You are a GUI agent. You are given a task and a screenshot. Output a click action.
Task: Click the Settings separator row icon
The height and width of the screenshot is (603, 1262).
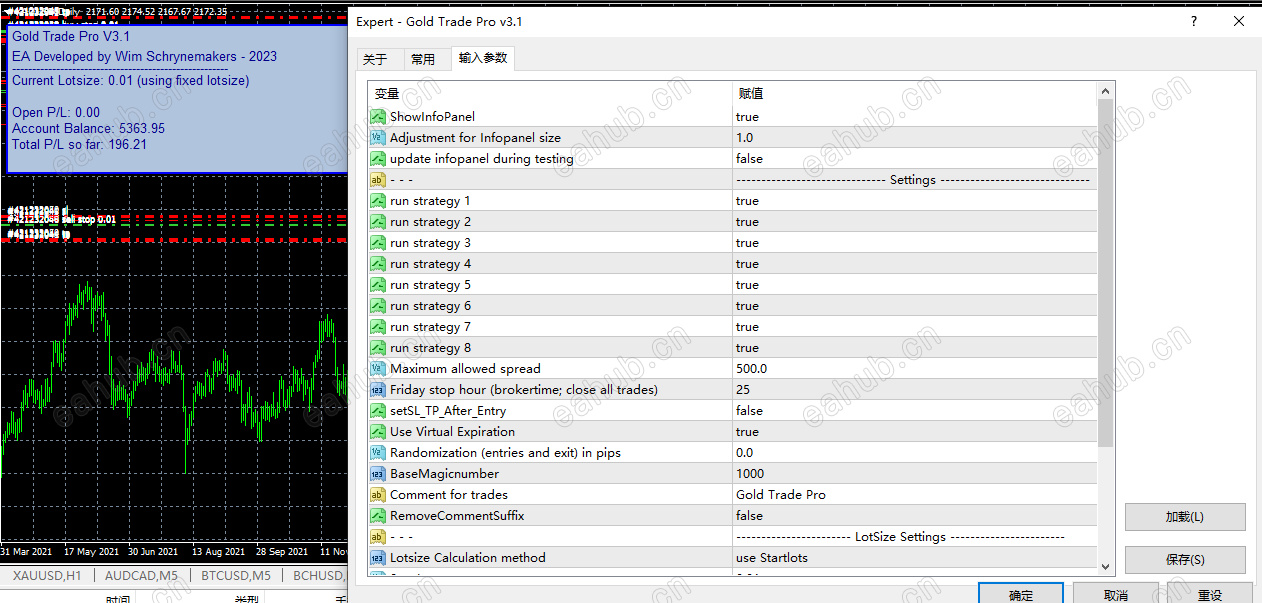(x=378, y=180)
